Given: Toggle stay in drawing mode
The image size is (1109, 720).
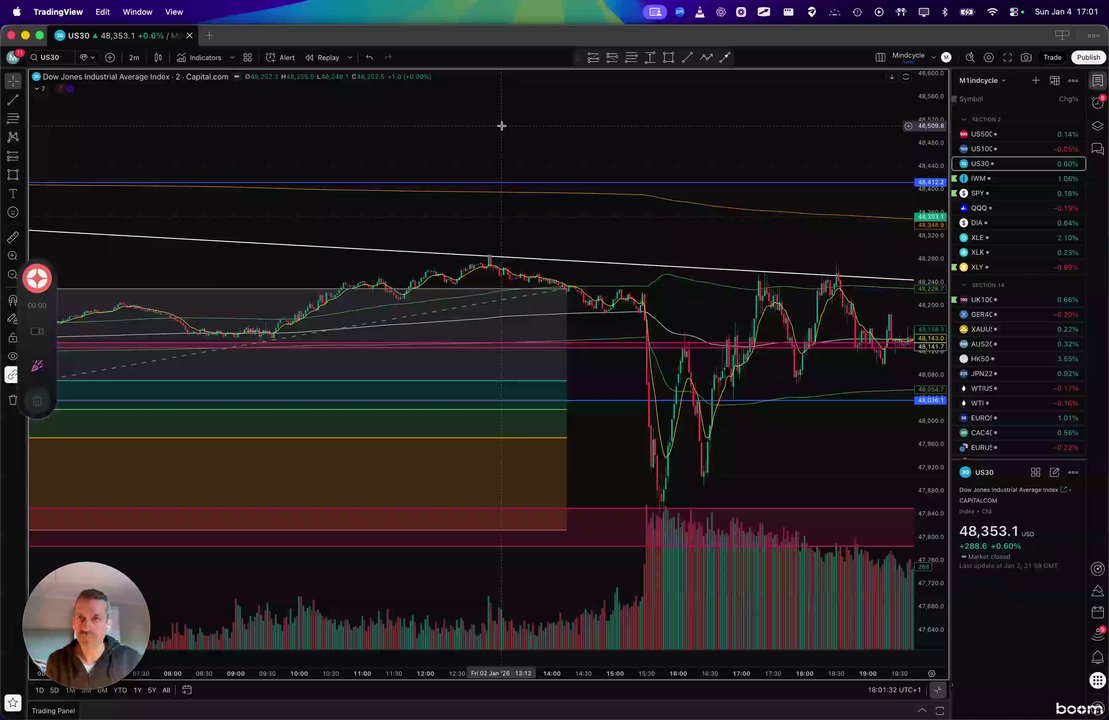Looking at the screenshot, I should (x=13, y=319).
